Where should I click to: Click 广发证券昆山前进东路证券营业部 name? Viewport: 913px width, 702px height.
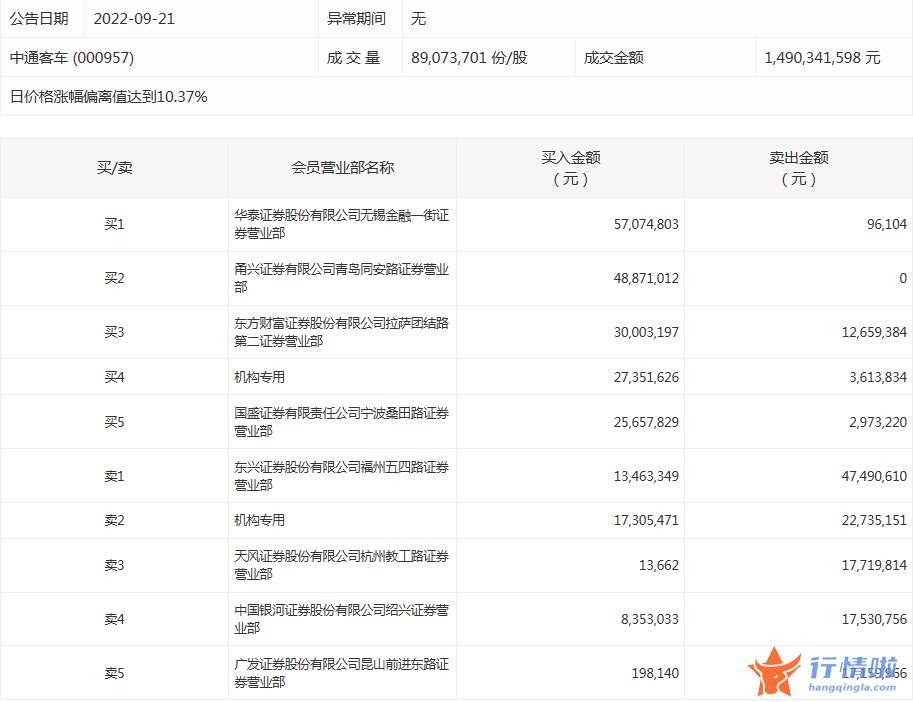pyautogui.click(x=342, y=673)
